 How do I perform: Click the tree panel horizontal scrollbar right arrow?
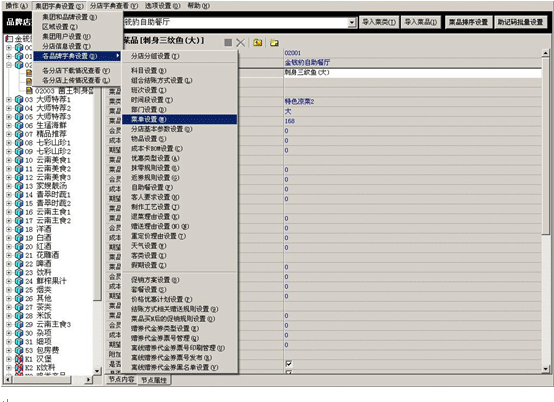88,380
